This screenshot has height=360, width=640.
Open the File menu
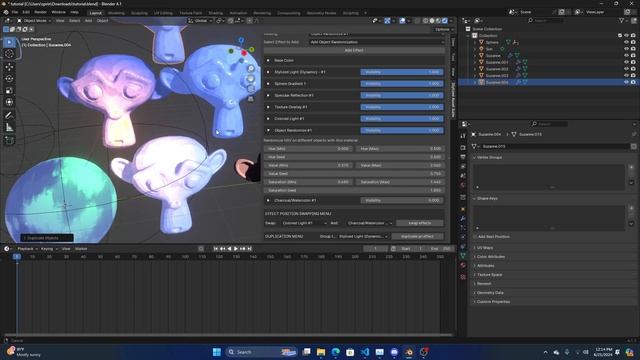[x=15, y=12]
